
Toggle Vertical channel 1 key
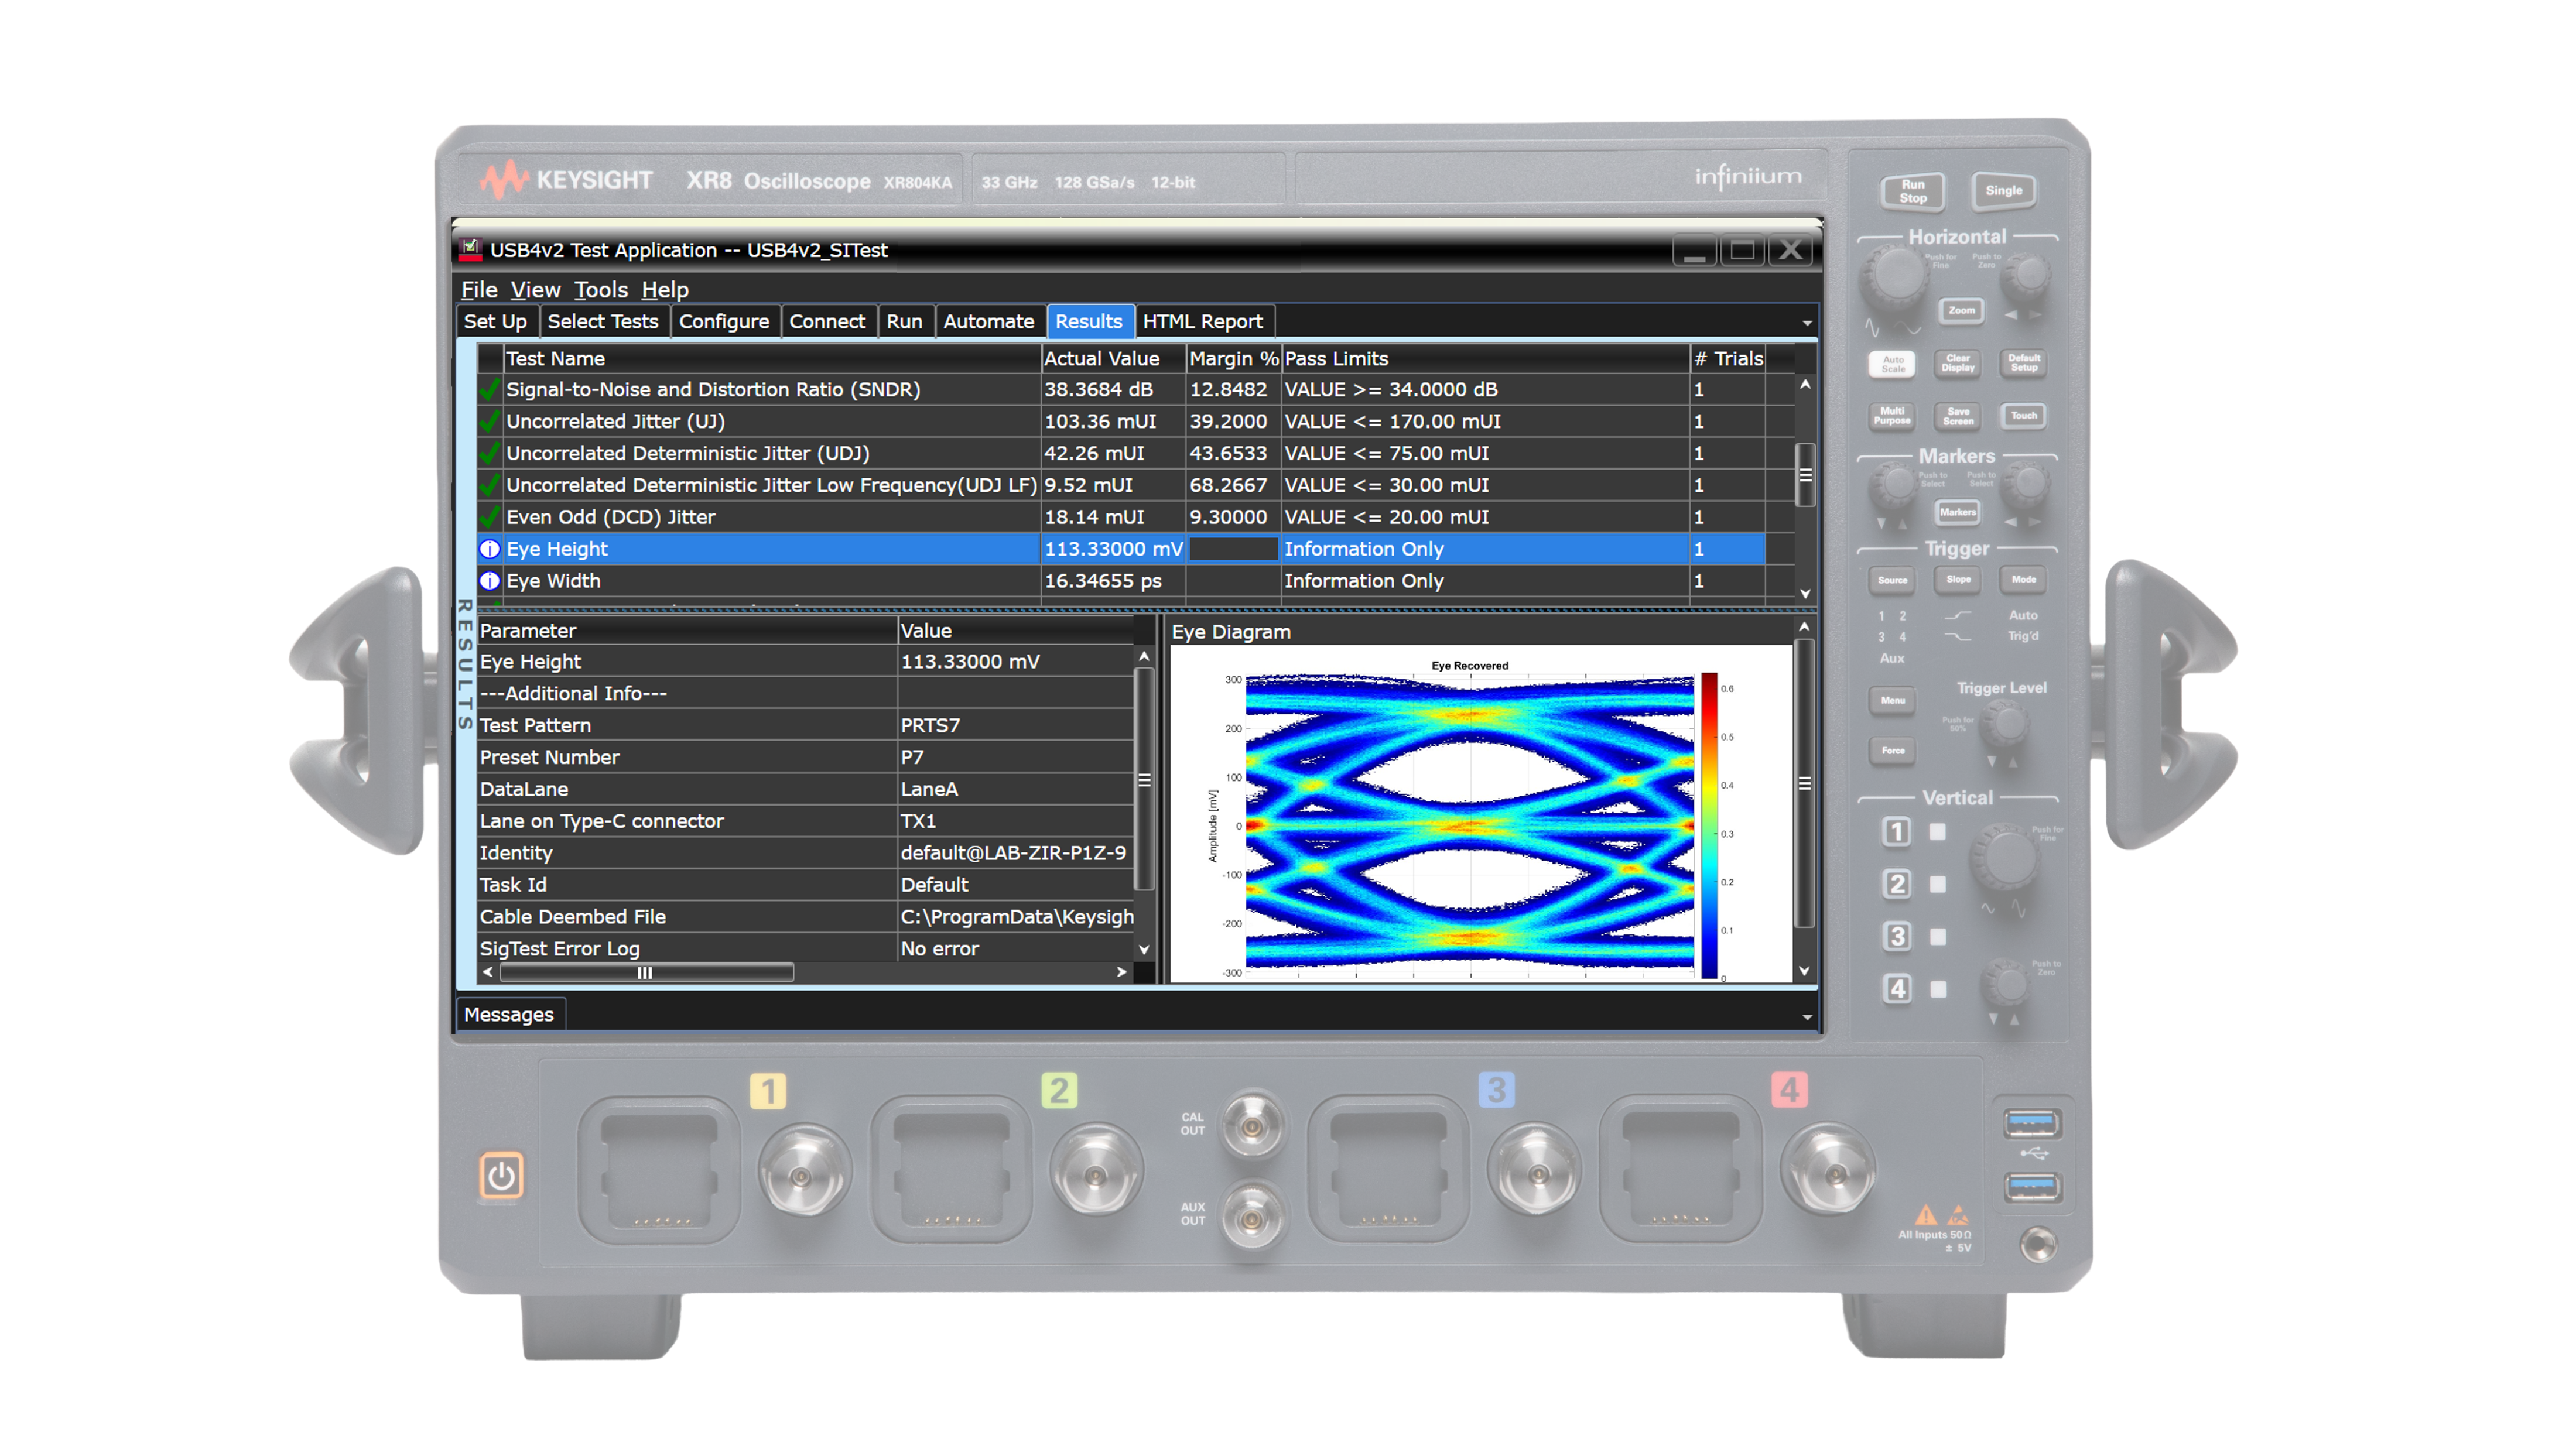point(1896,832)
